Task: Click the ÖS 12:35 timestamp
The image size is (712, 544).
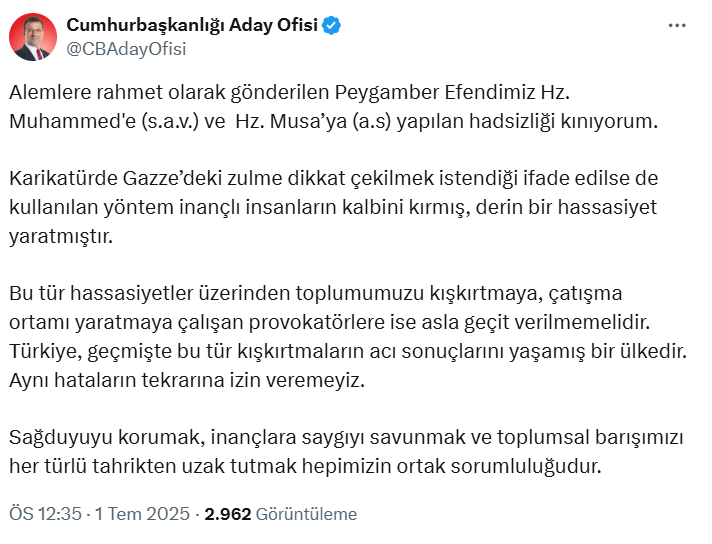Action: [45, 514]
